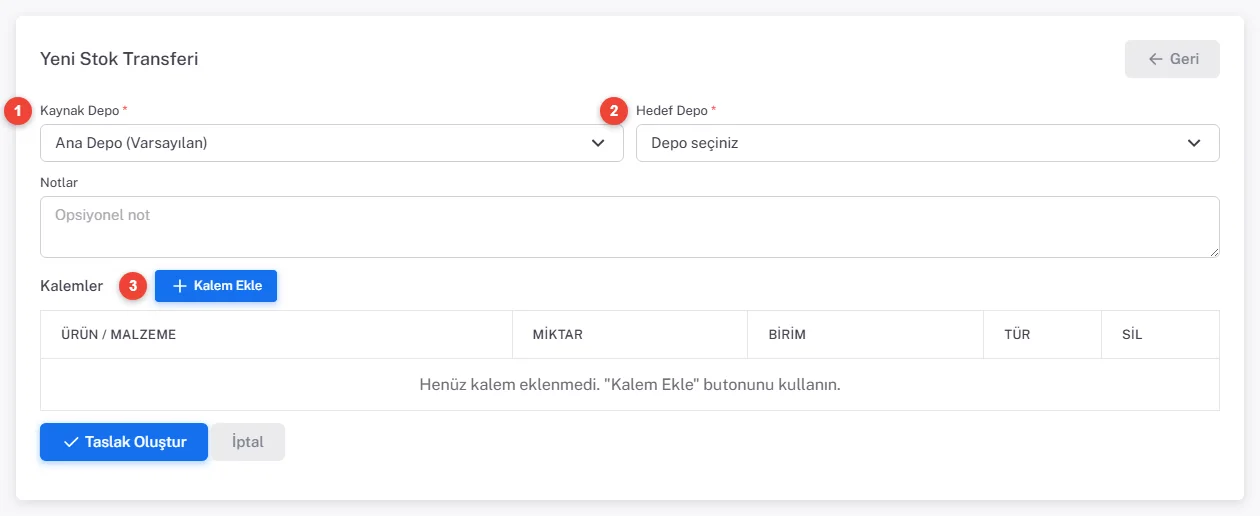Click the Notlar field label
This screenshot has width=1260, height=516.
pyautogui.click(x=59, y=183)
